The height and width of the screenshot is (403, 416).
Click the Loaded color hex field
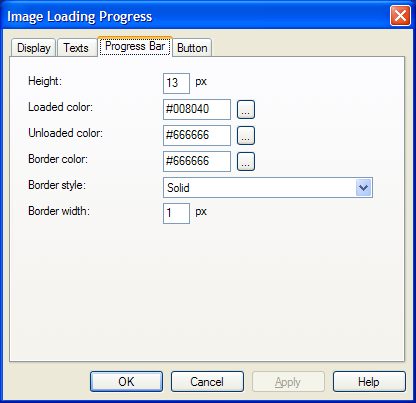tap(197, 109)
